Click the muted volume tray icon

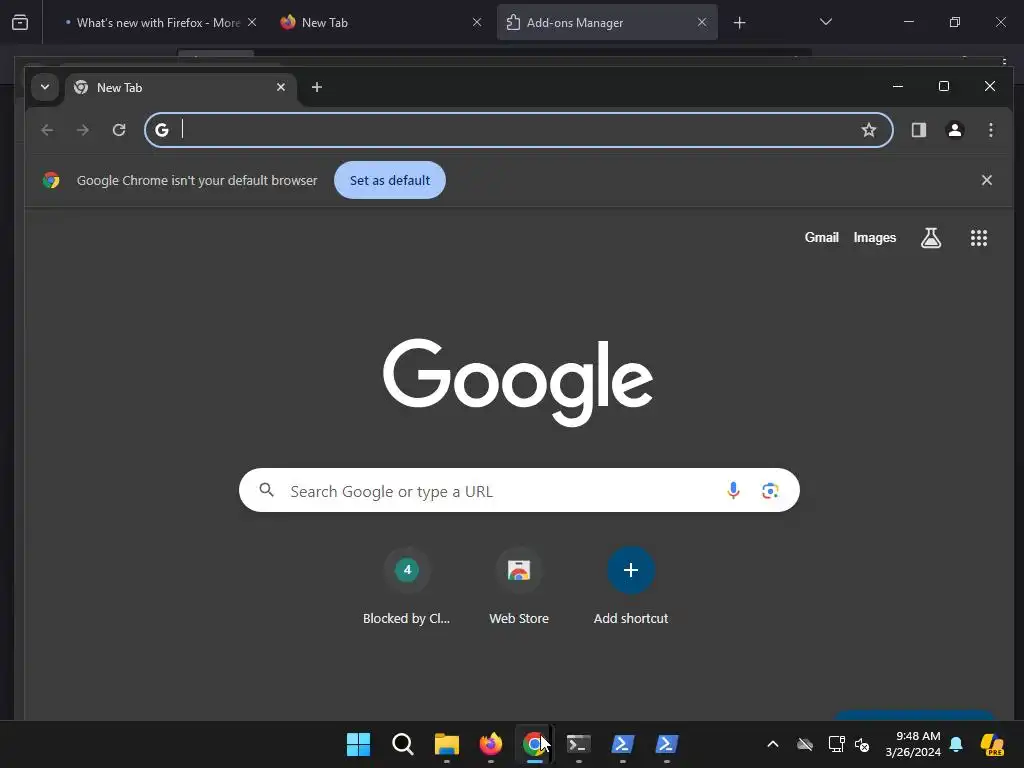862,744
